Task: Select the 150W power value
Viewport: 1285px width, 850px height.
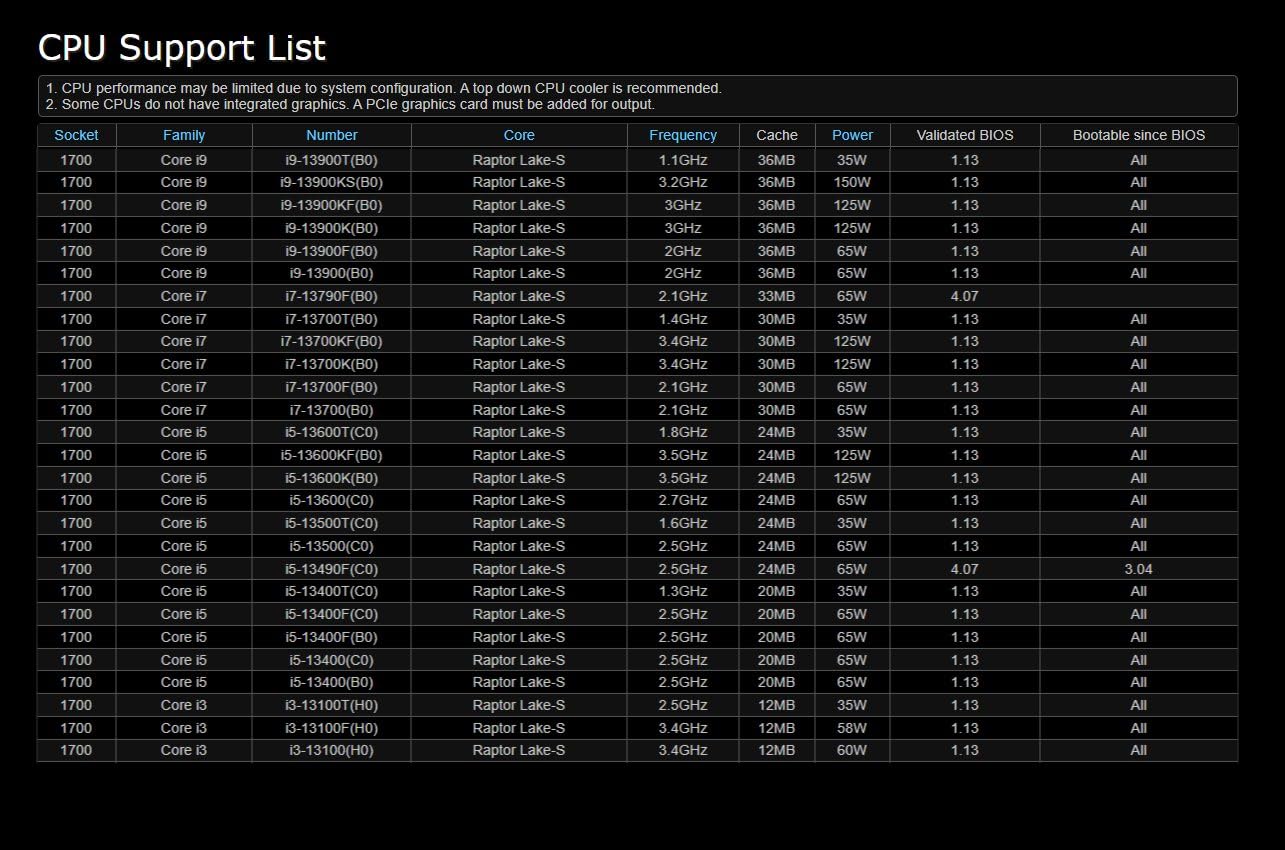Action: coord(852,182)
